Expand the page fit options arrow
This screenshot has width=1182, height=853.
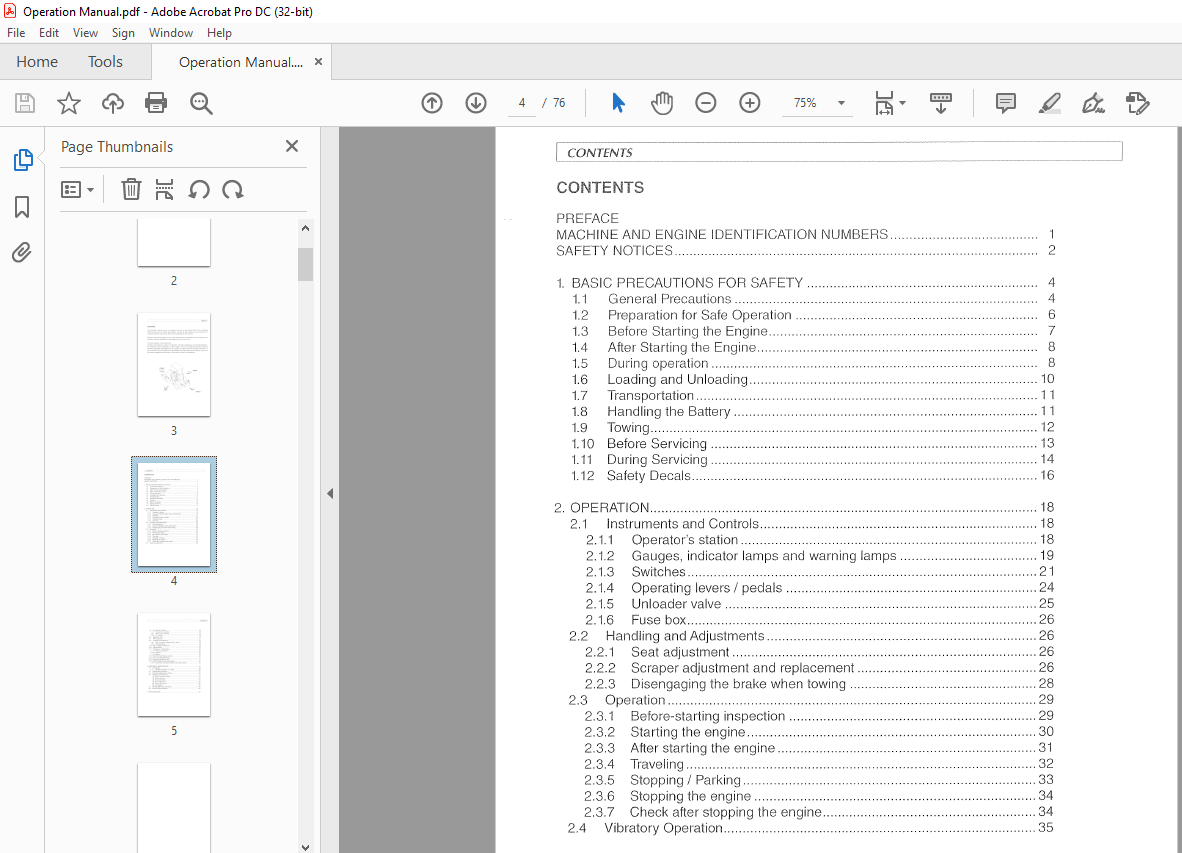tap(902, 103)
